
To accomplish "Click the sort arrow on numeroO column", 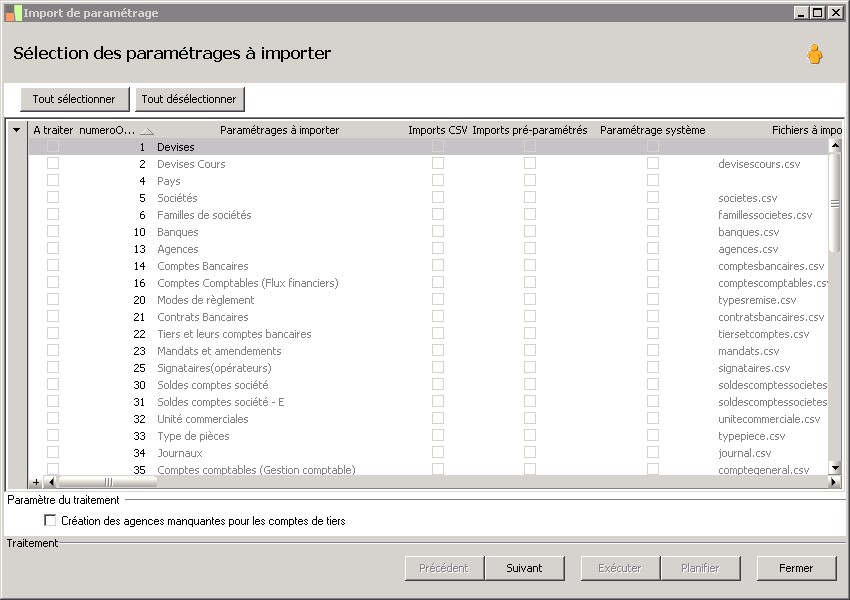I will click(147, 131).
